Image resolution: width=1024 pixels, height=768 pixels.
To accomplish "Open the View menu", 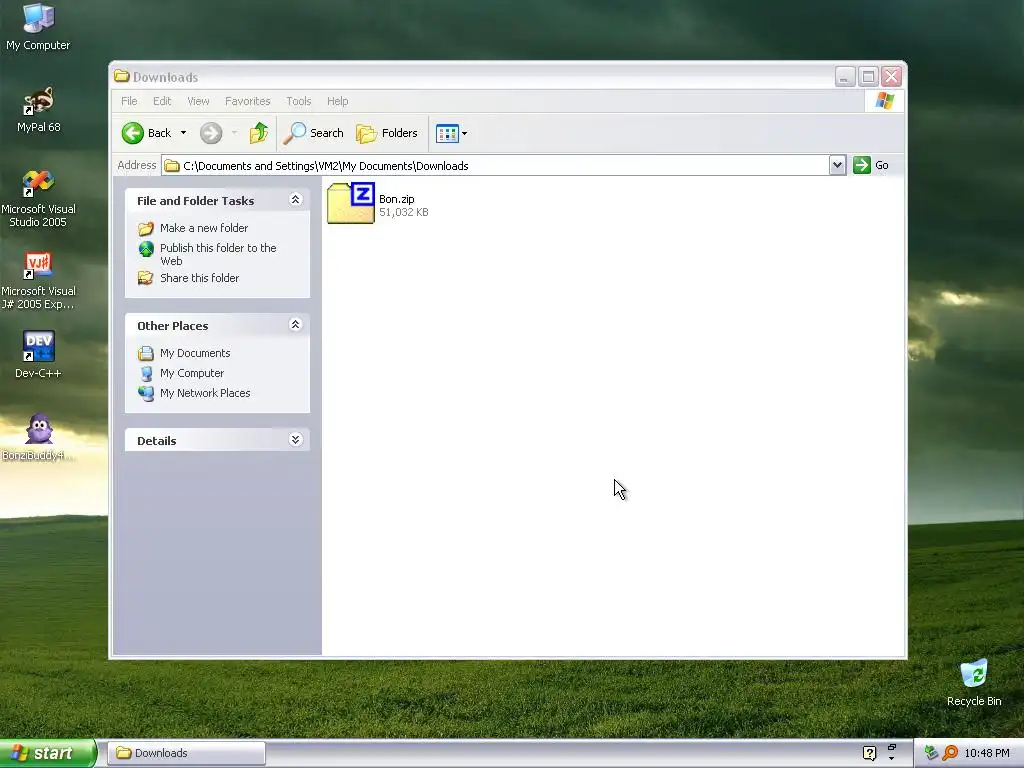I will pos(199,101).
